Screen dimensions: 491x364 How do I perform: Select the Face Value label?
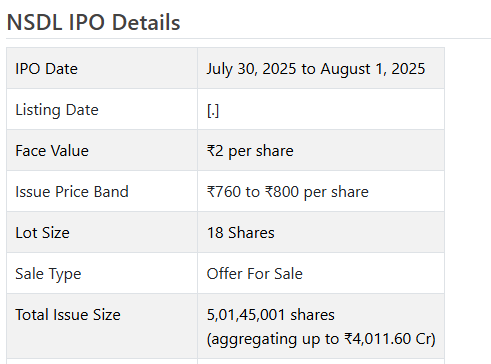52,151
